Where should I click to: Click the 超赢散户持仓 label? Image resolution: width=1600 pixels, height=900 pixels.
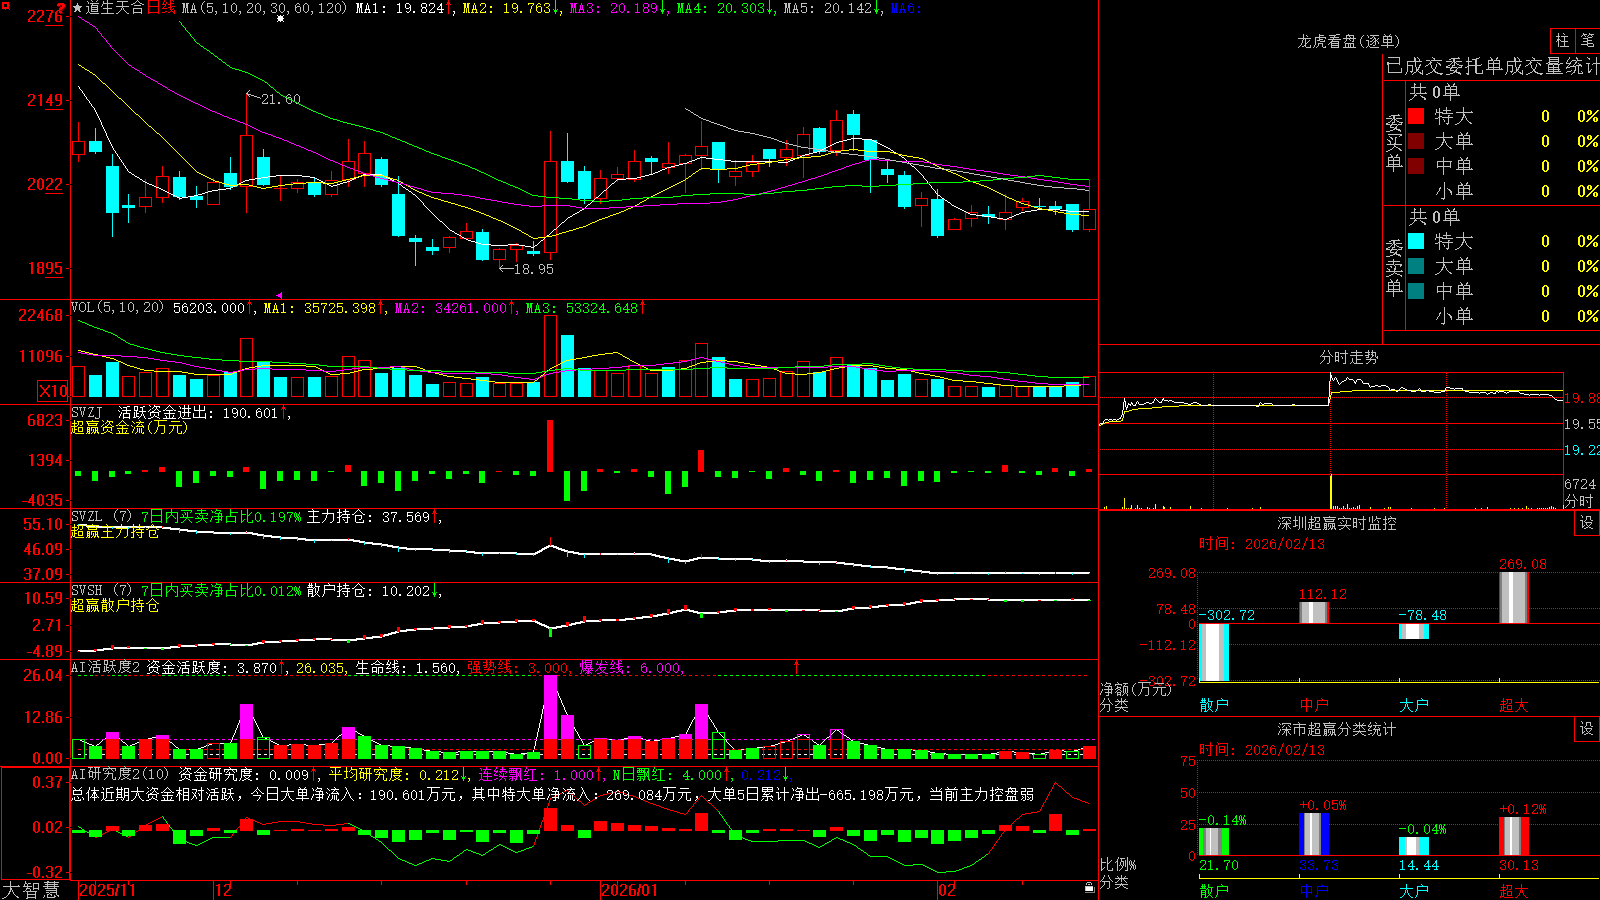[x=115, y=606]
